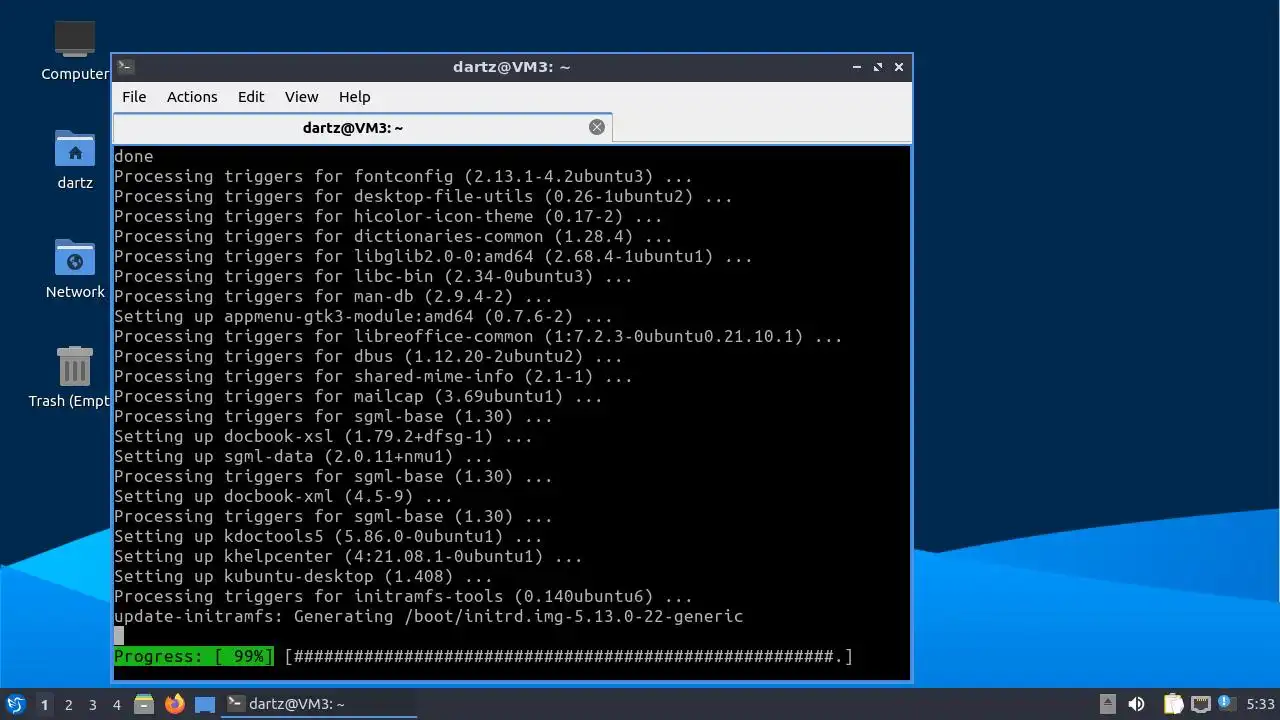Minimize the terminal window
Viewport: 1280px width, 720px height.
(x=857, y=67)
